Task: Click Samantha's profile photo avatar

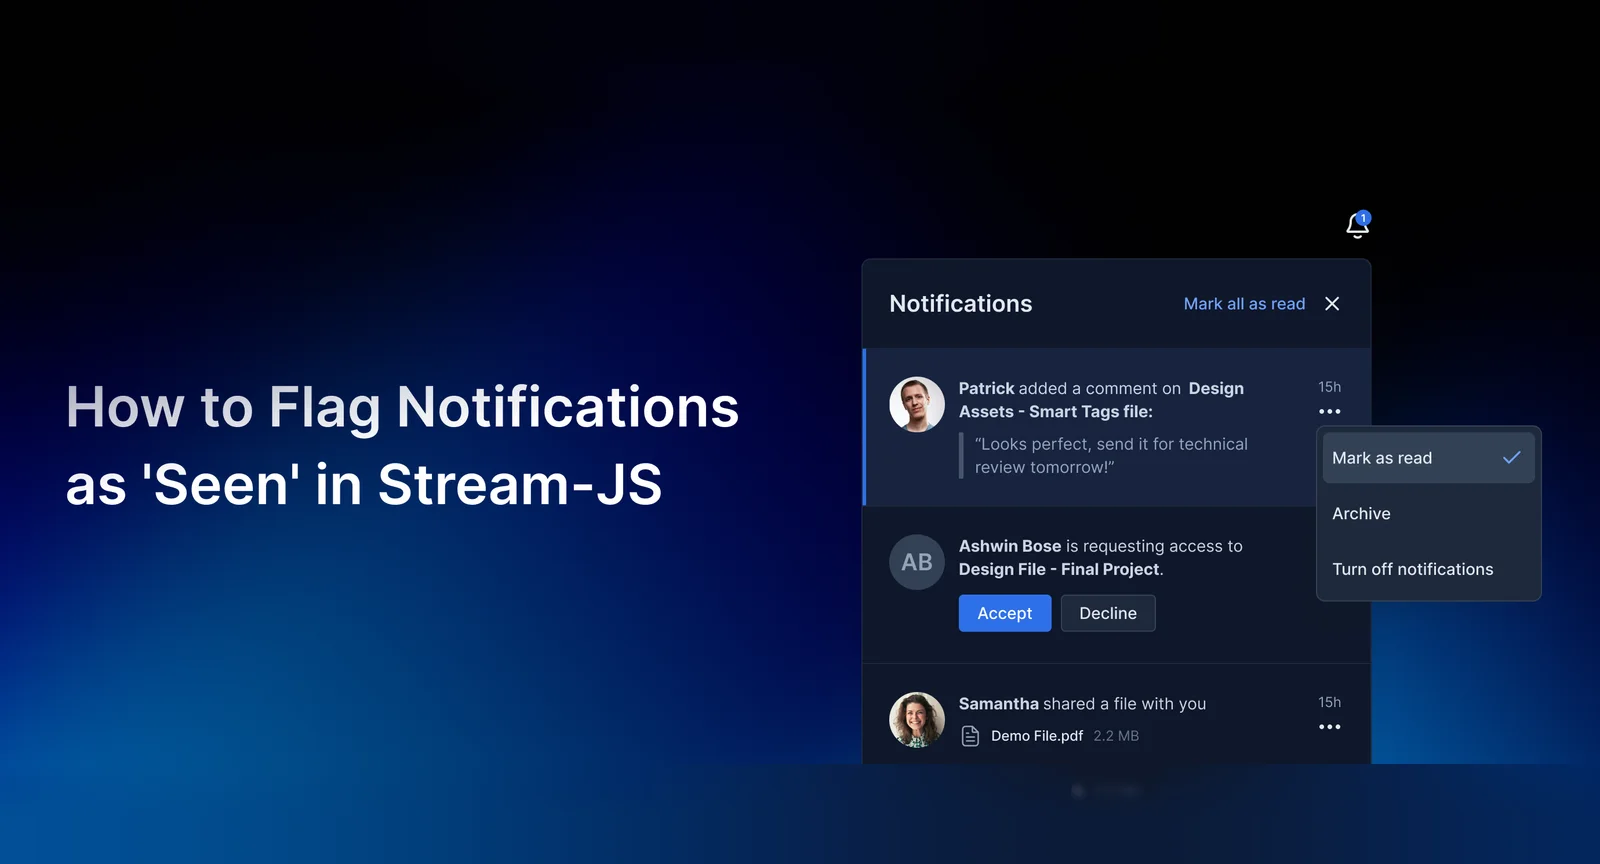Action: click(x=917, y=720)
